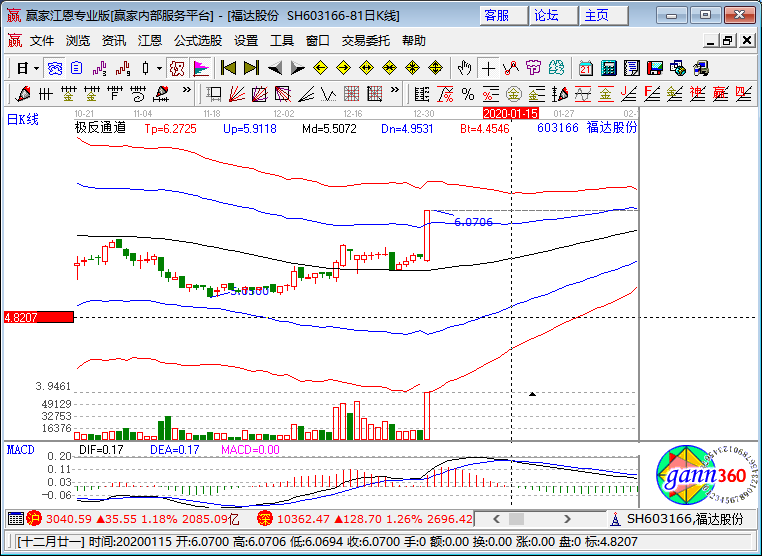Screen dimensions: 762x556
Task: Click the DIF=0.17 value
Action: [102, 450]
